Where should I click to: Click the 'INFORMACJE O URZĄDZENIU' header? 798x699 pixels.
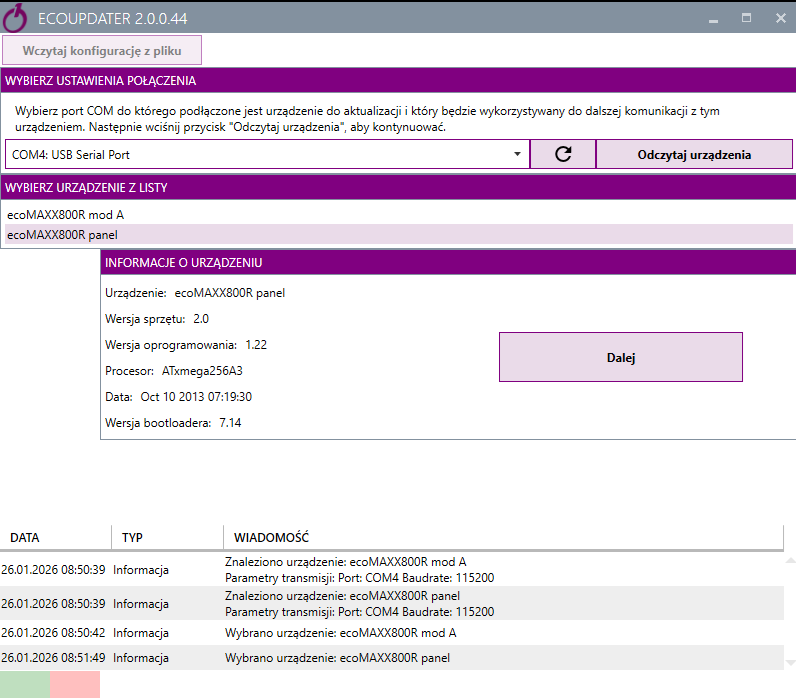click(448, 262)
